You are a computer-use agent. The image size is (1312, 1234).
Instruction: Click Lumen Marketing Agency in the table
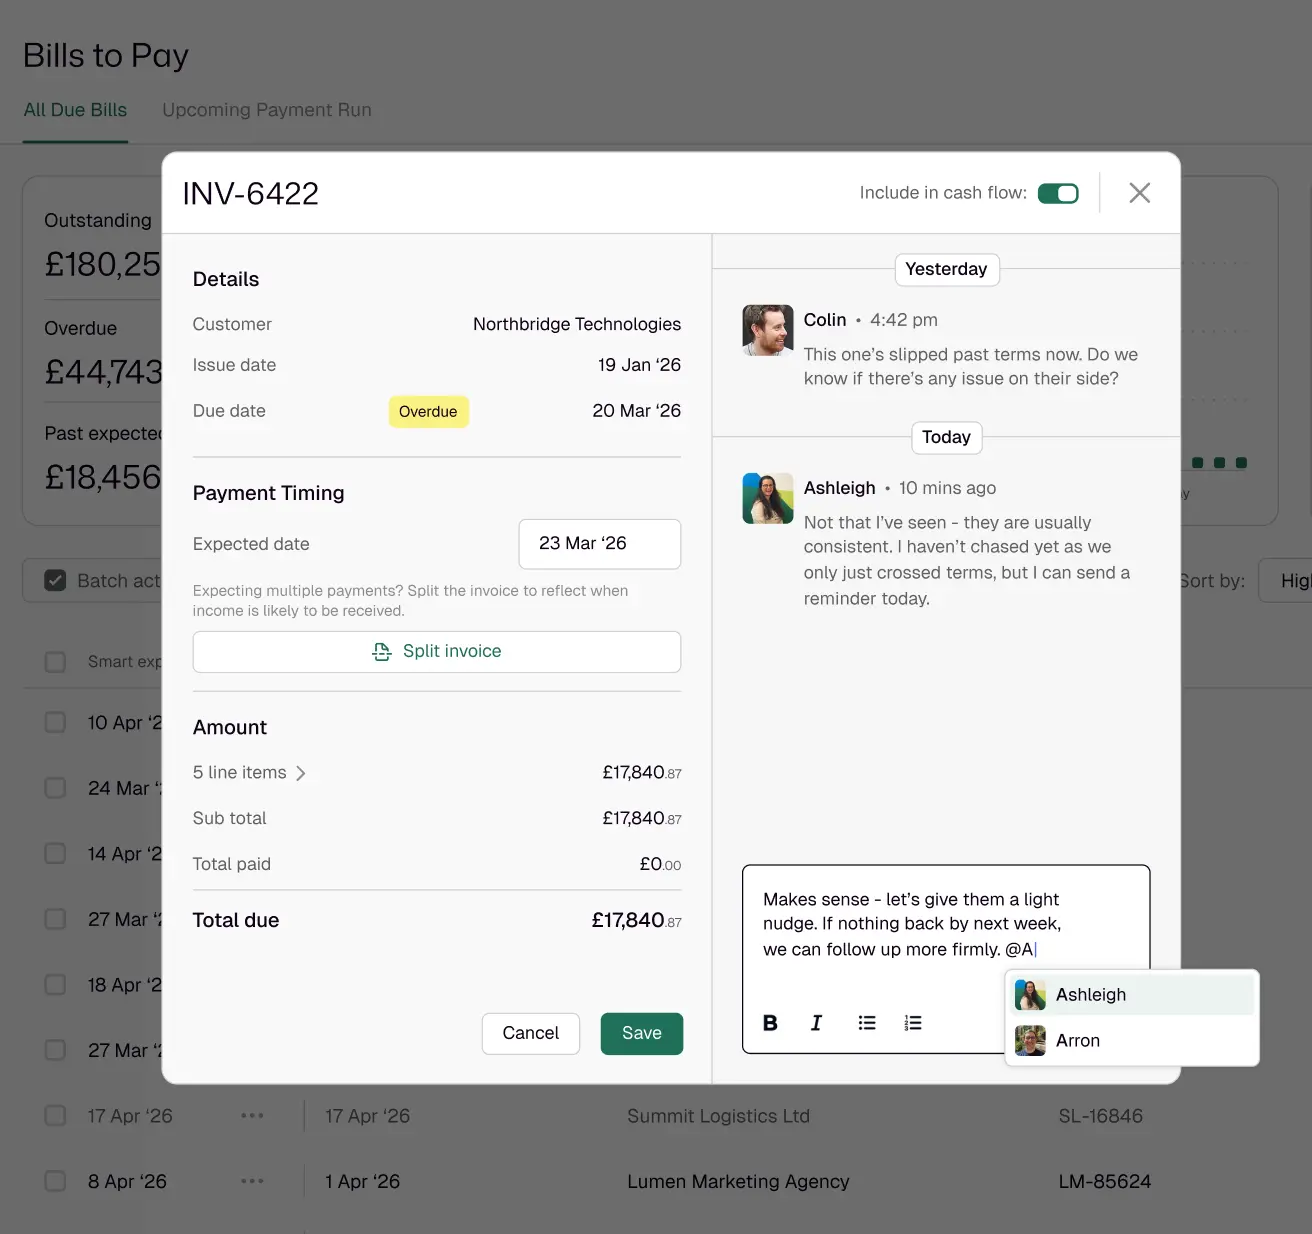[738, 1181]
